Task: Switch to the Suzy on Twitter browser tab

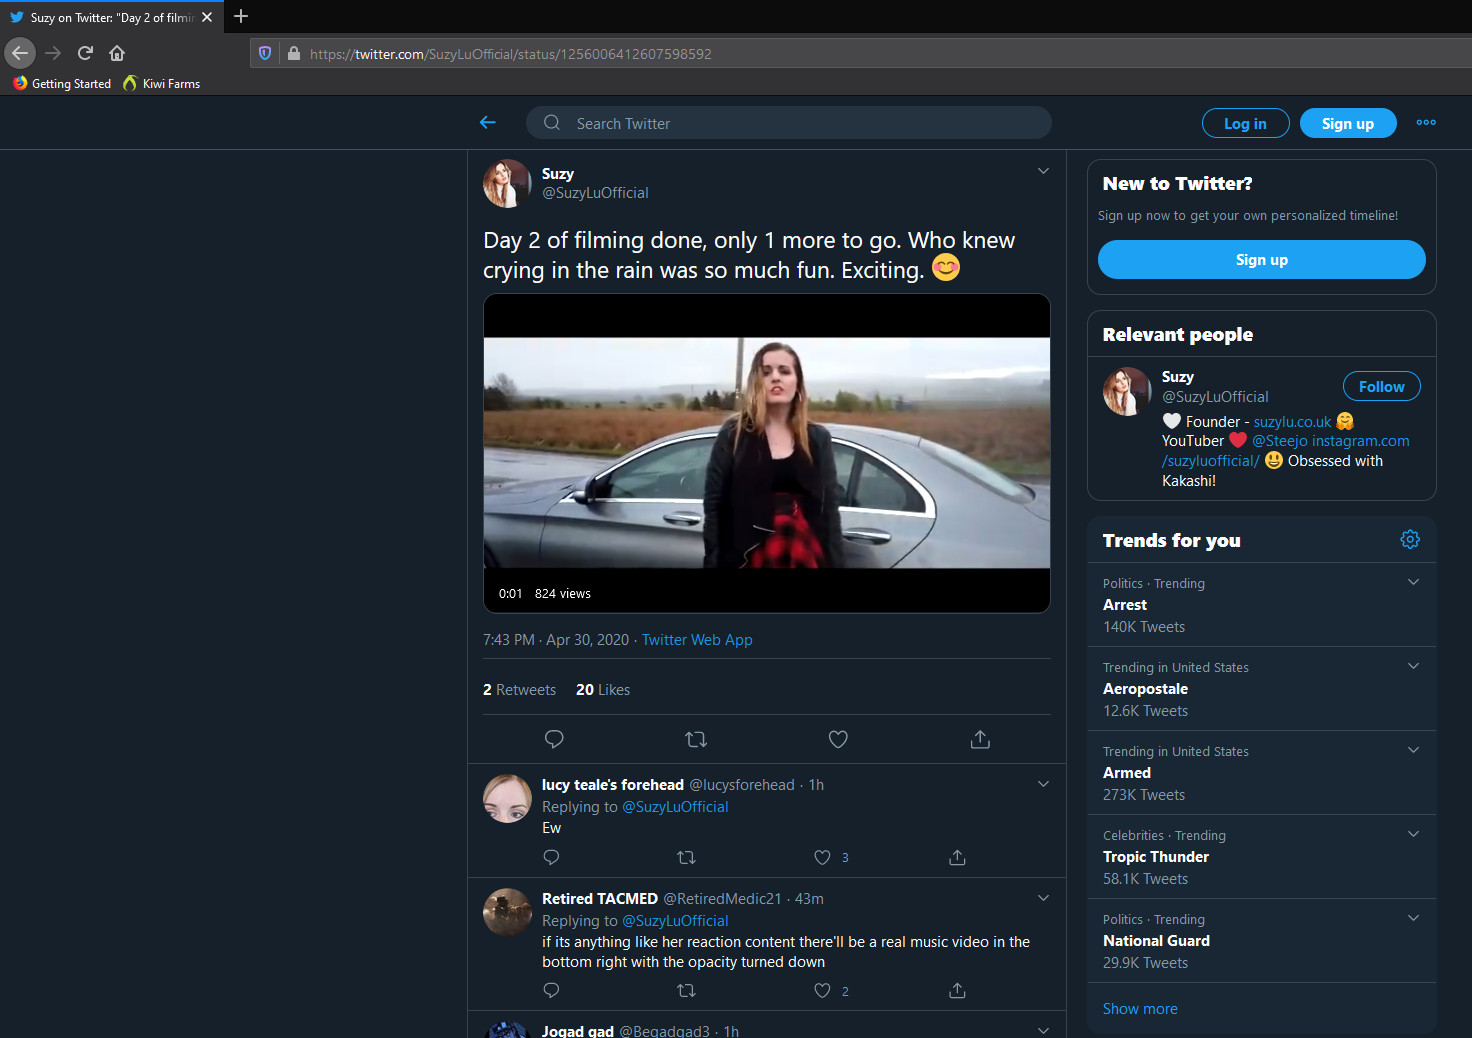Action: pos(111,17)
